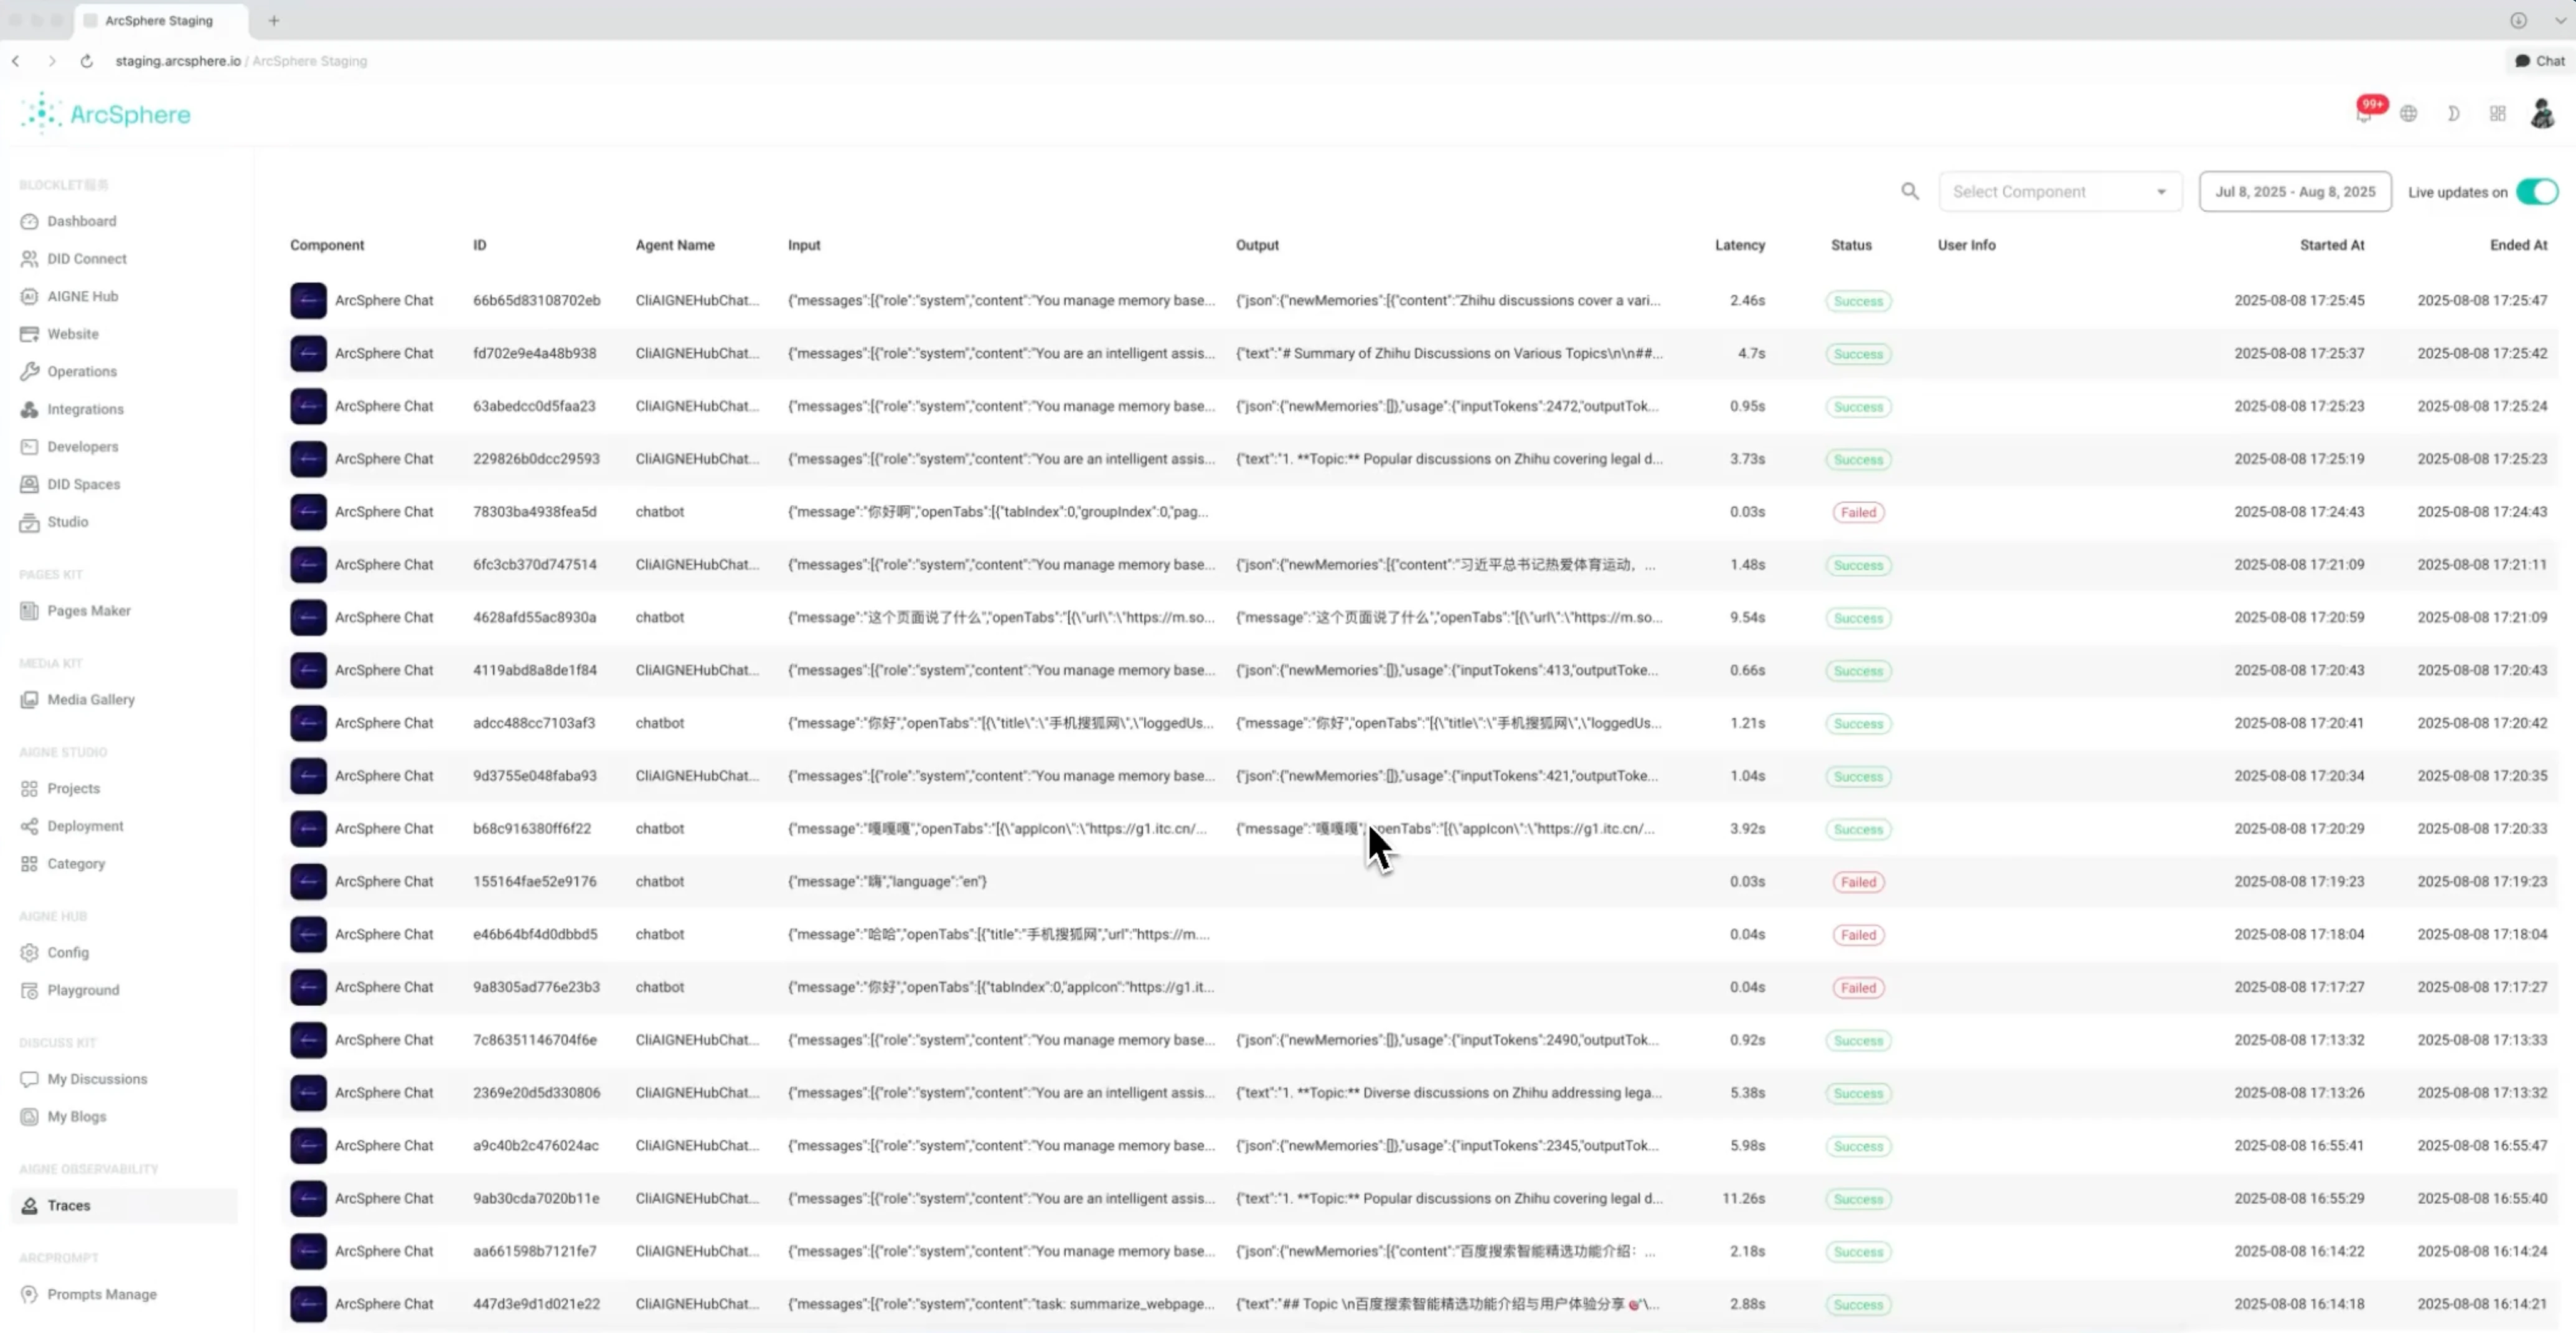Open the user avatar menu
Viewport: 2576px width, 1333px height.
pos(2541,114)
